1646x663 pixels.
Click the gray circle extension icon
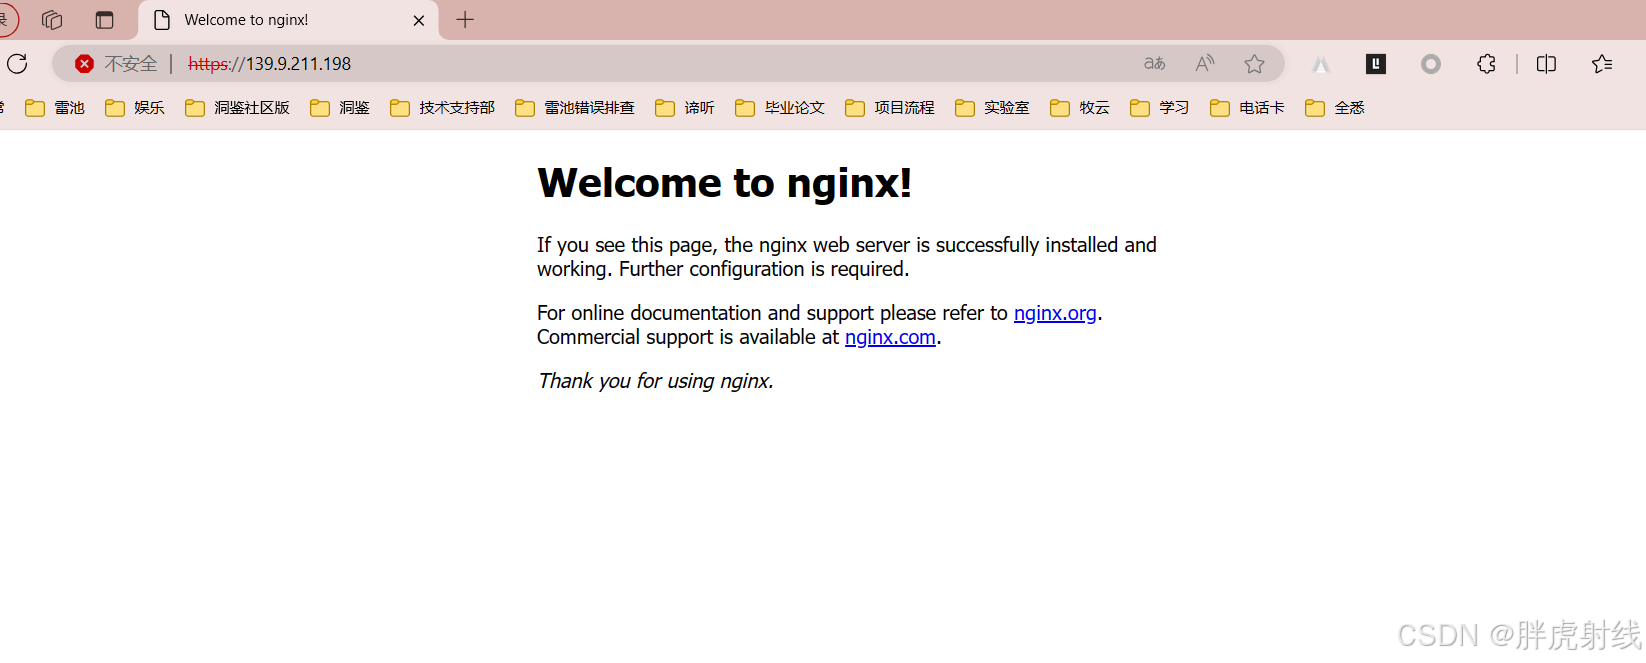click(1431, 64)
